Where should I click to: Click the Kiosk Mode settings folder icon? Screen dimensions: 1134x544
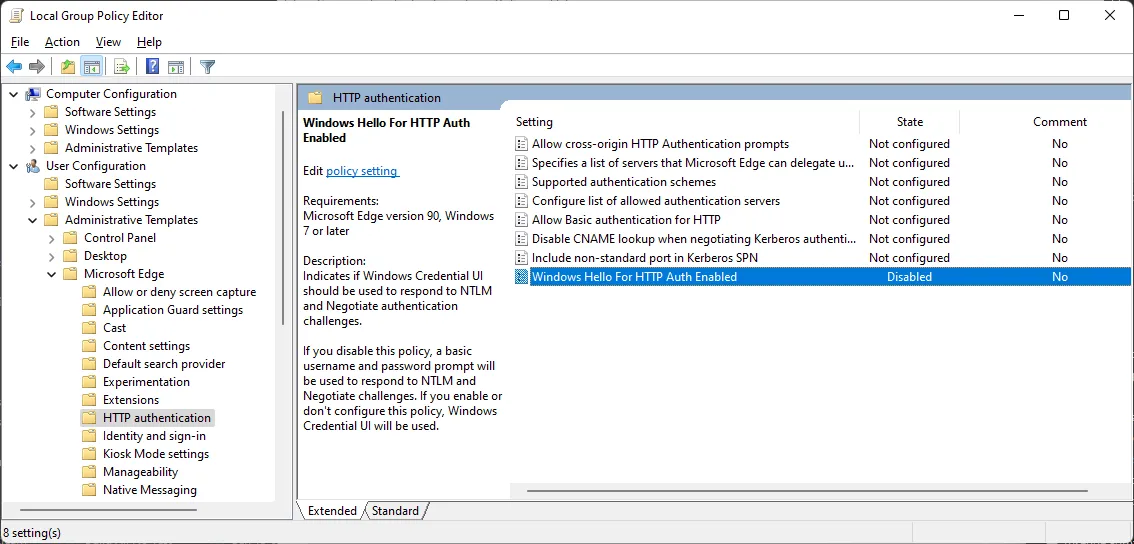pyautogui.click(x=89, y=454)
